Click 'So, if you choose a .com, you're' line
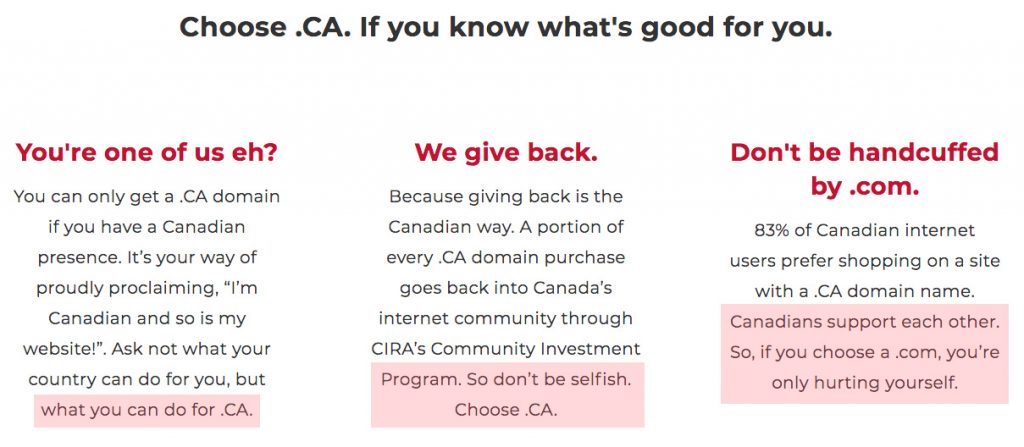 (865, 353)
